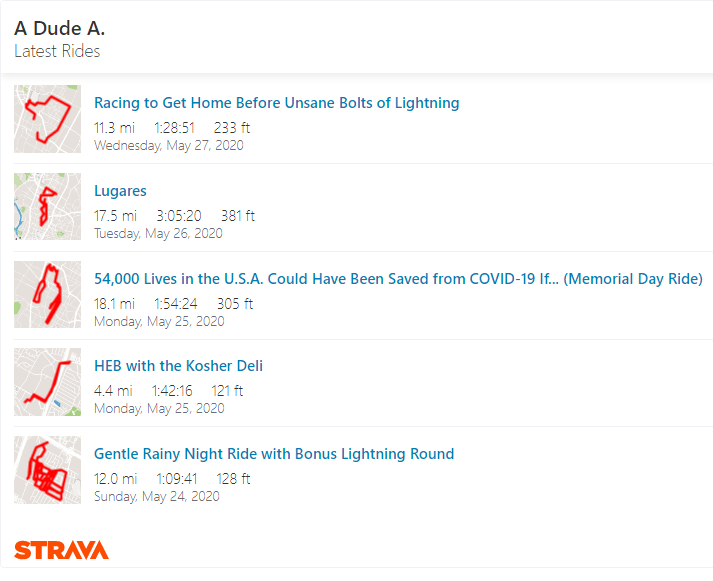
Task: Click the Strava logo
Action: click(x=61, y=550)
